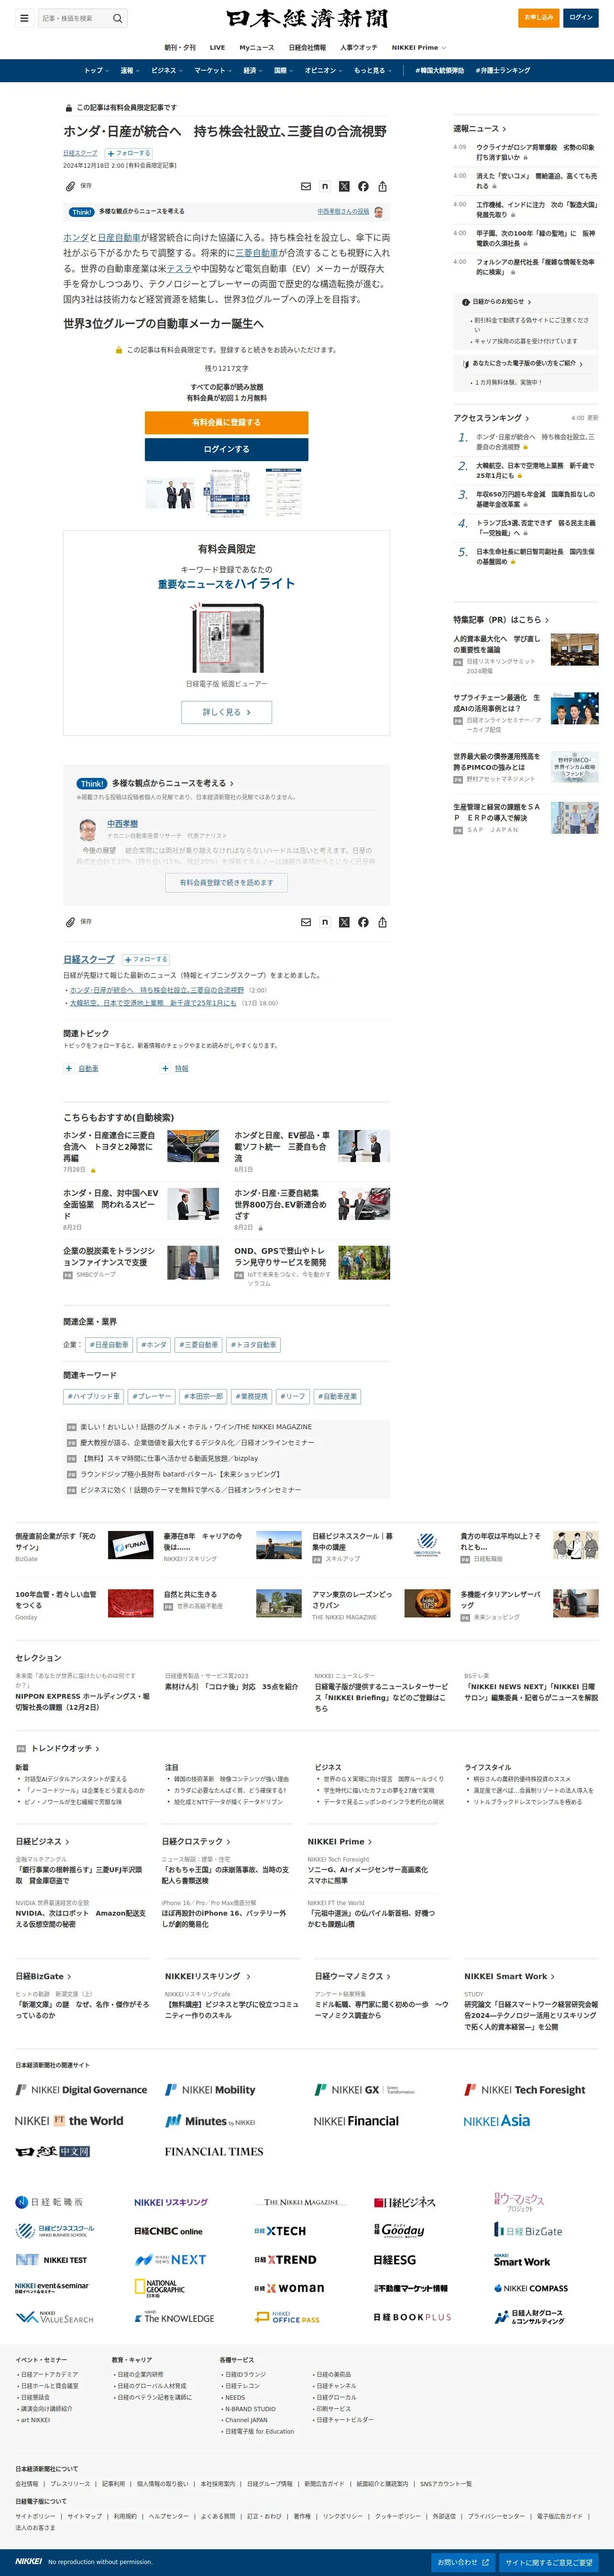Click 有料会員登録で続きを読めます button
614x2576 pixels.
(226, 883)
